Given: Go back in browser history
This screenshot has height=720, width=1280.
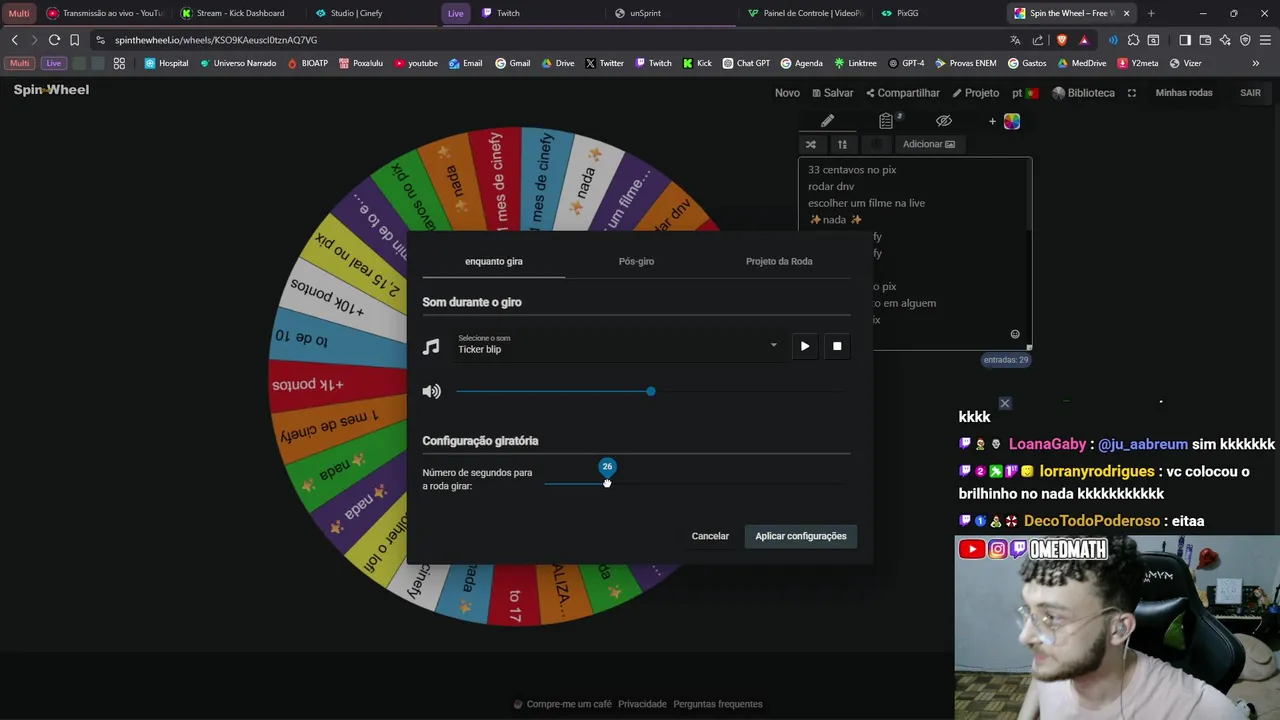Looking at the screenshot, I should [14, 40].
